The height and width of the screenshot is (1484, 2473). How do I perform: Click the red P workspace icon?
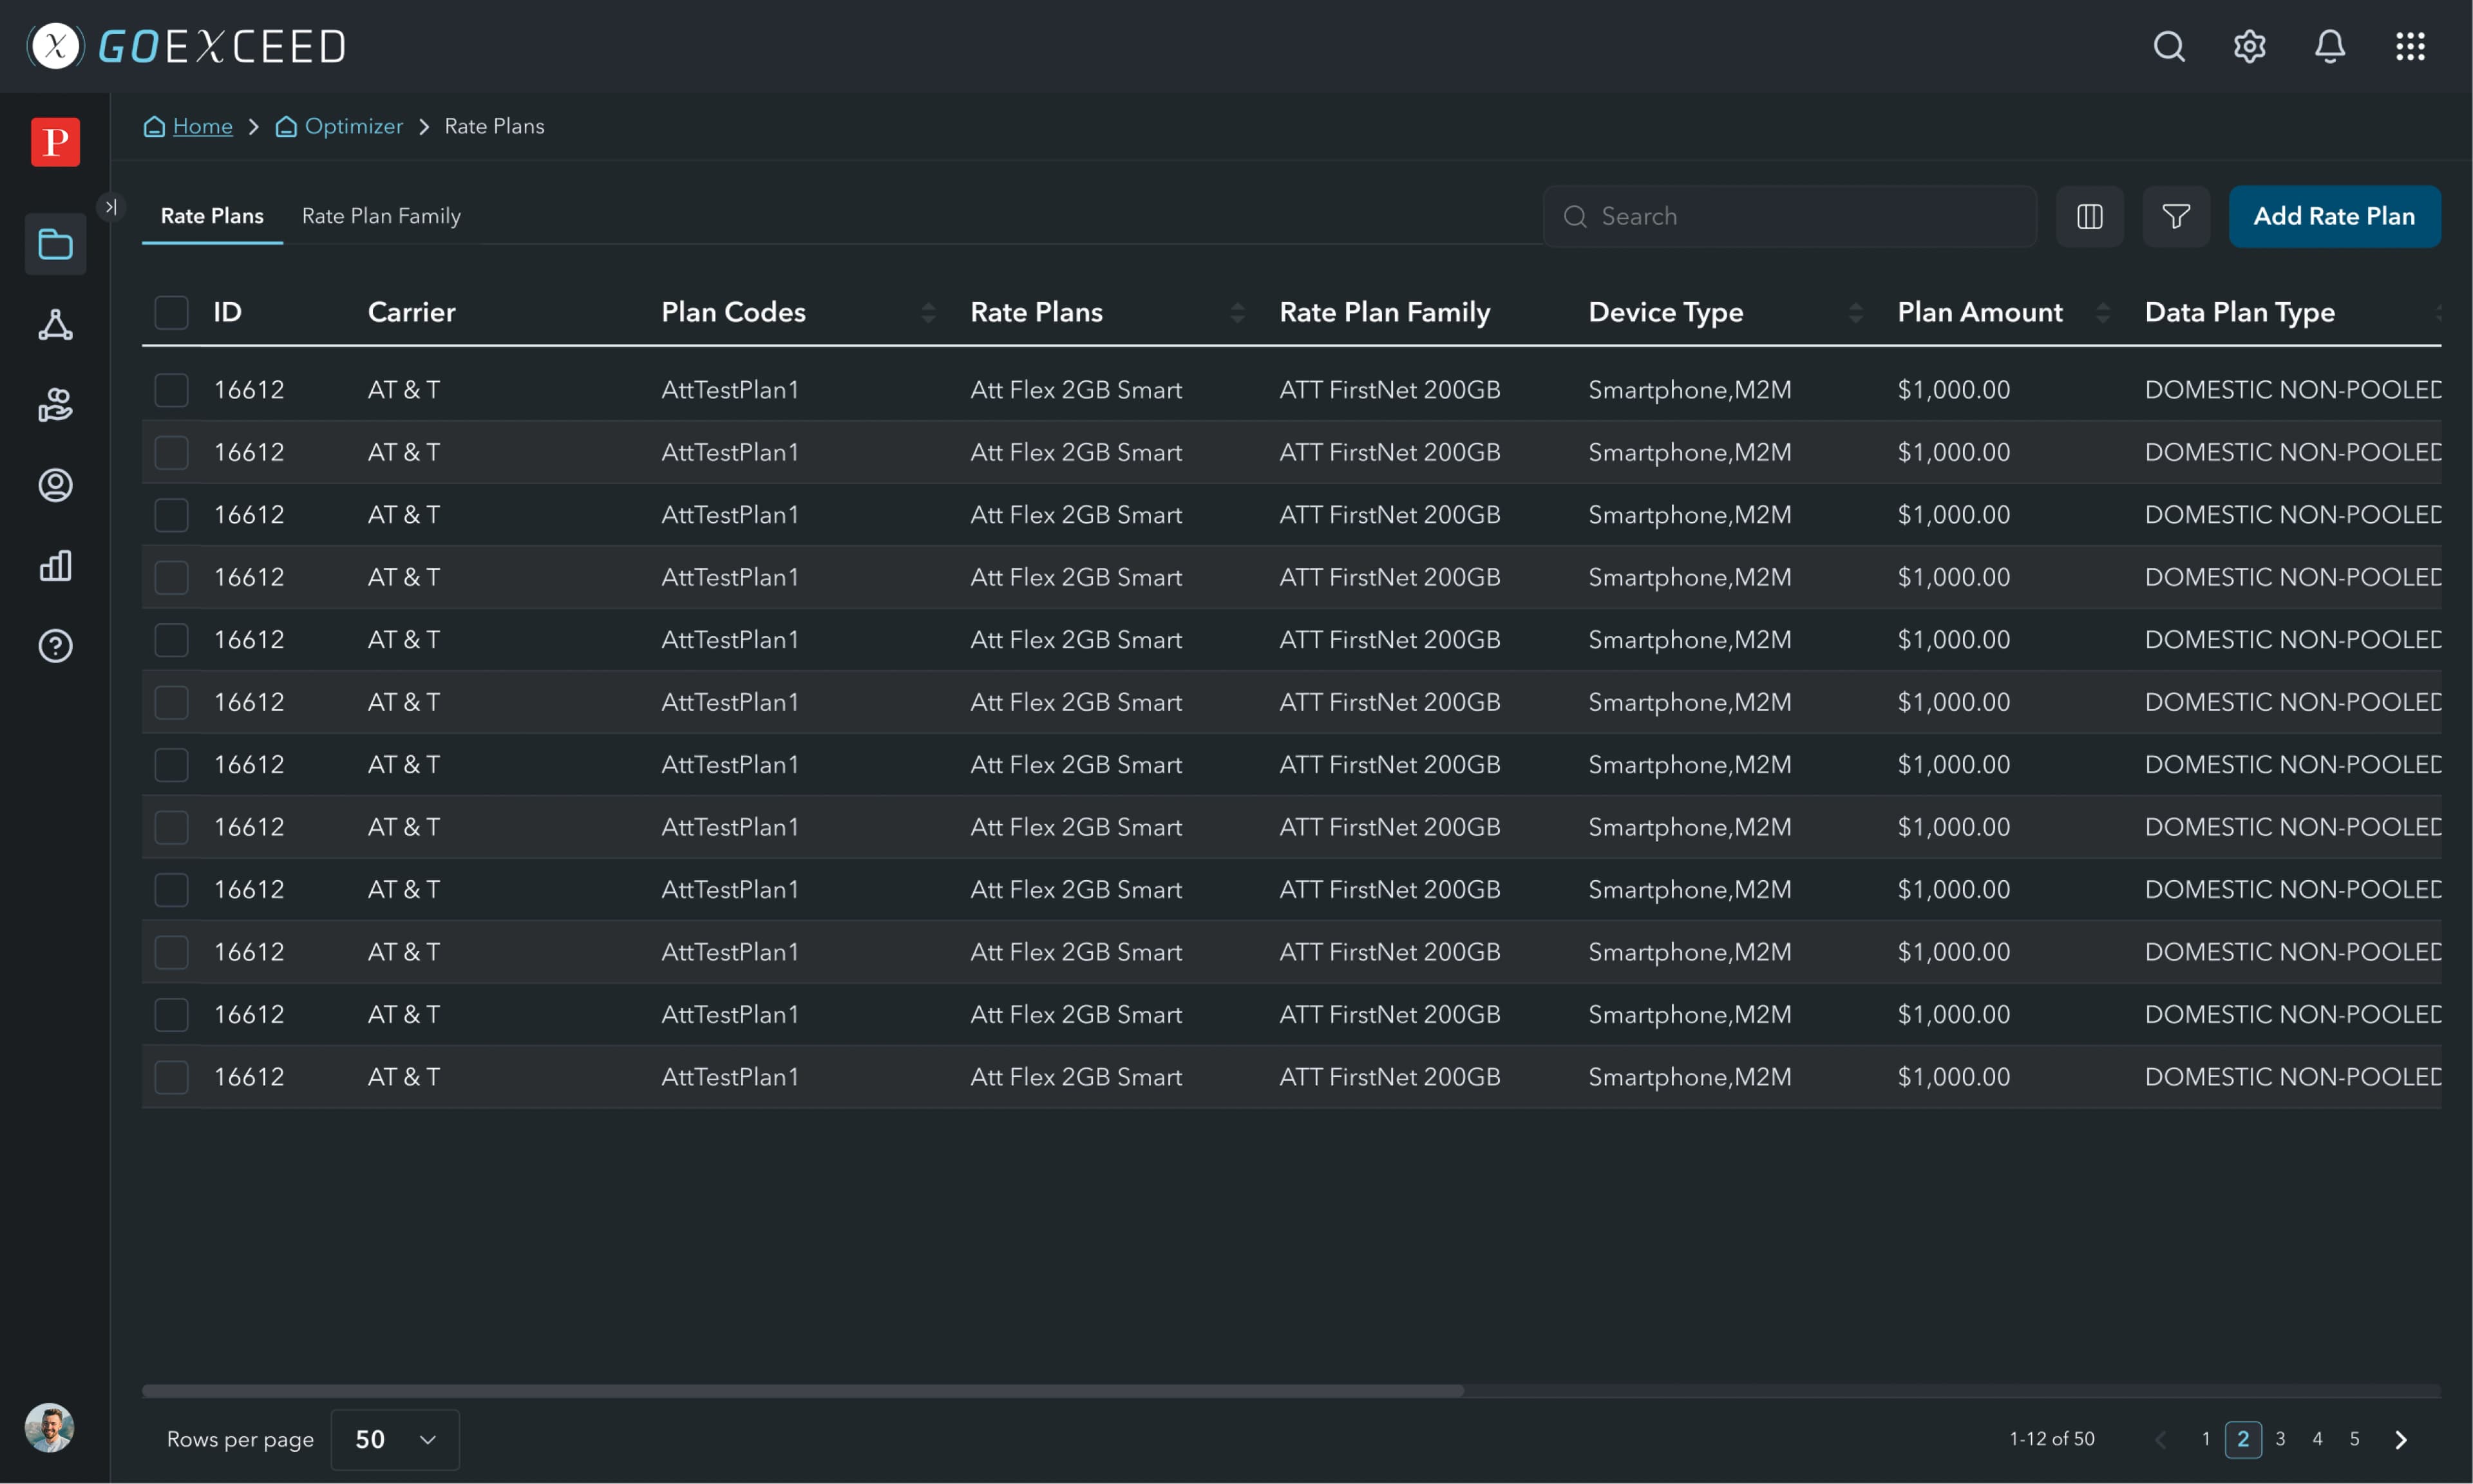55,142
